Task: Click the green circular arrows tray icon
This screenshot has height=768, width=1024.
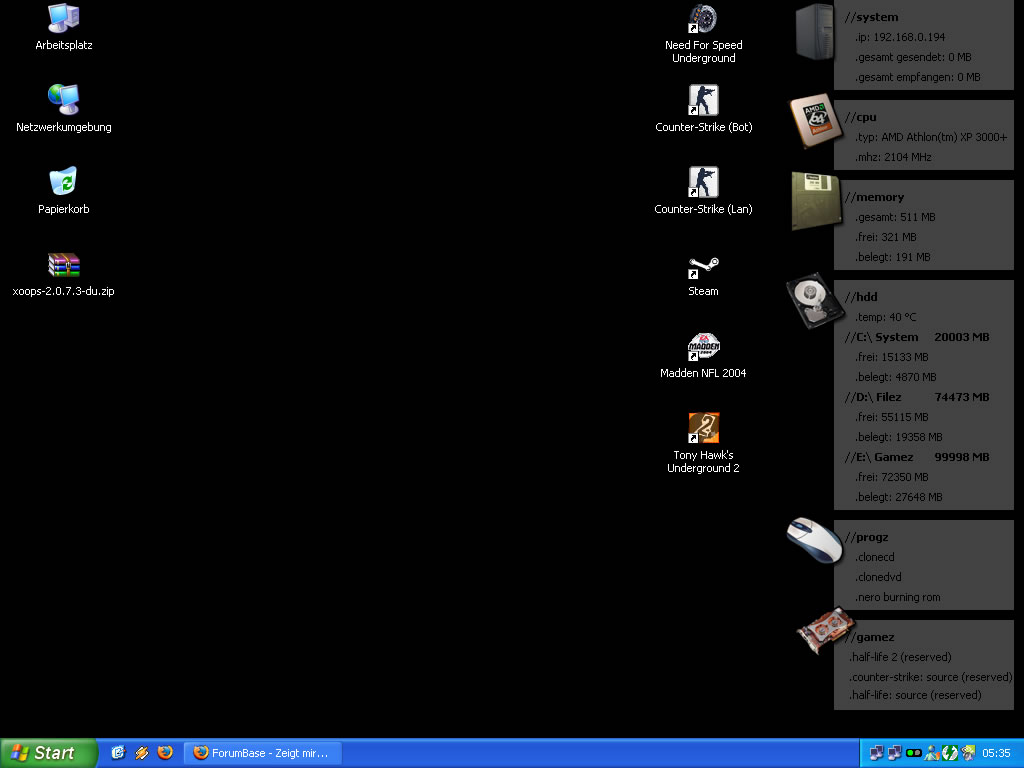Action: (x=950, y=753)
